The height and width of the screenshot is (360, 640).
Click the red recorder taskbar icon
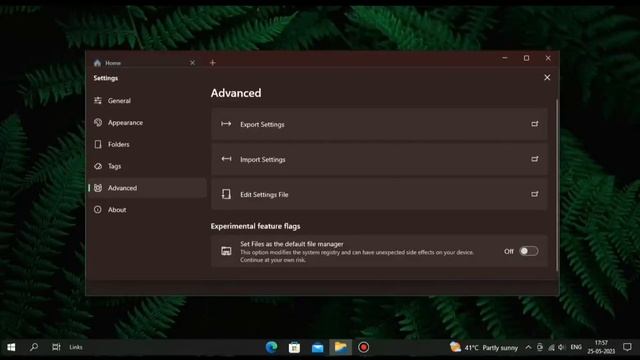coord(364,347)
